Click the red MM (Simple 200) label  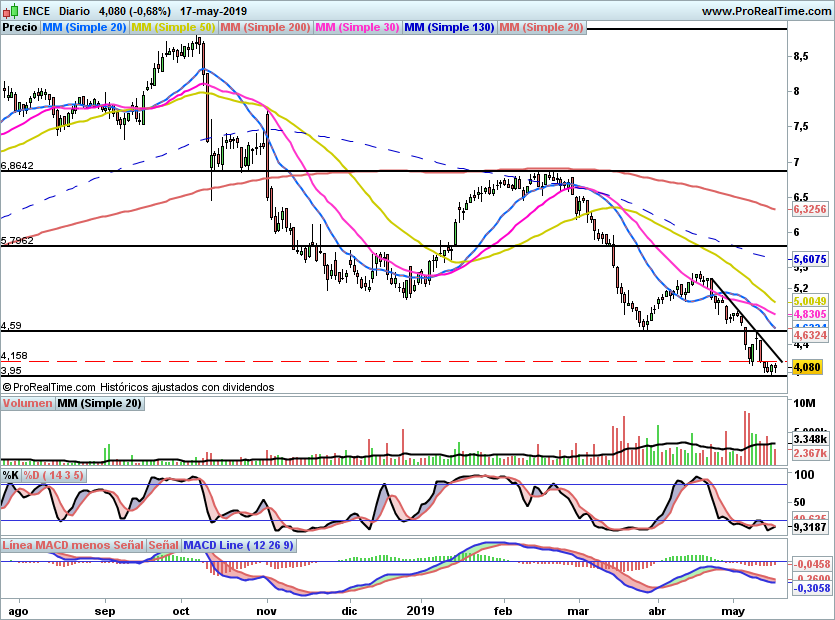pos(265,27)
